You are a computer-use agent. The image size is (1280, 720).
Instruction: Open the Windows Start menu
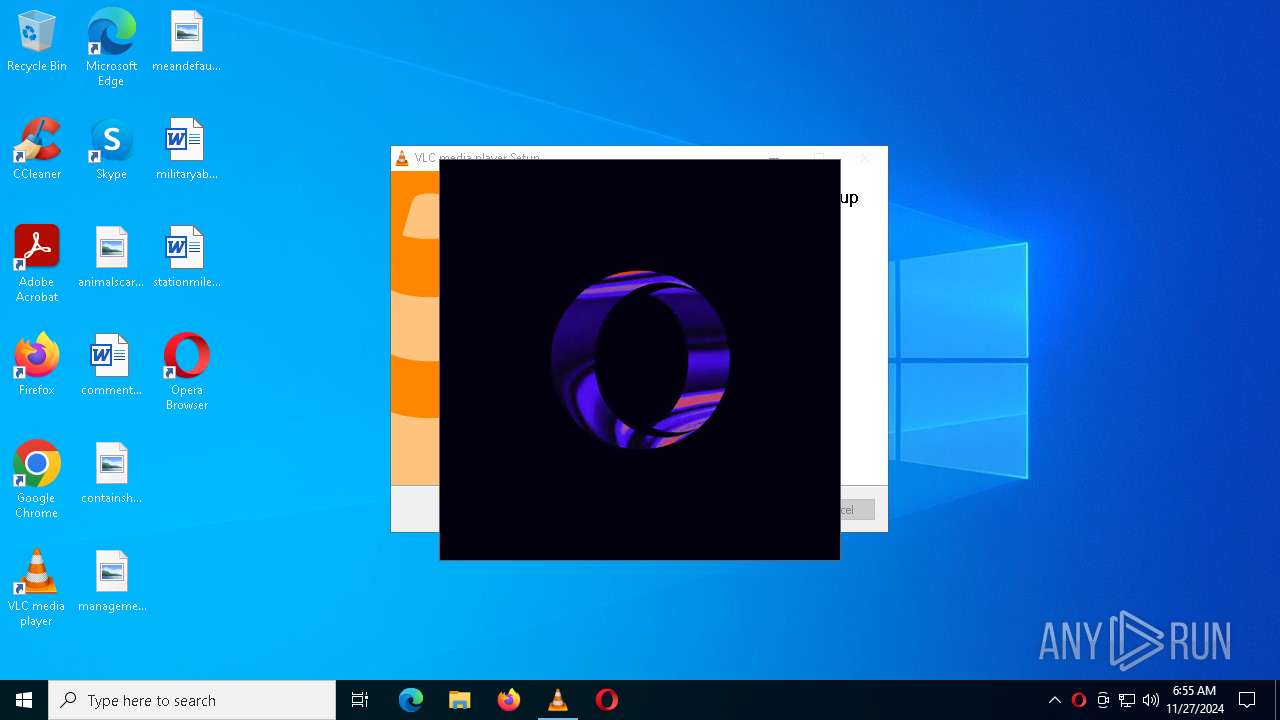pyautogui.click(x=24, y=700)
